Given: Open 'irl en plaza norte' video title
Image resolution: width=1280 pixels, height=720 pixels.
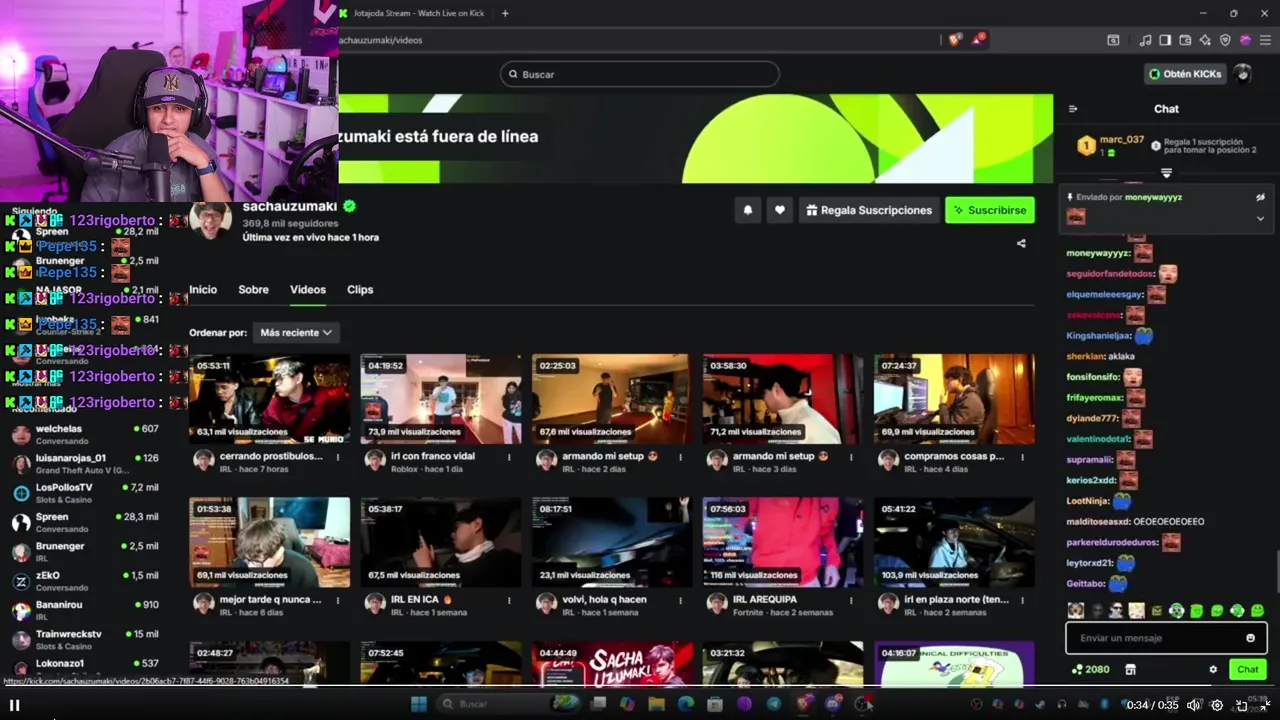Looking at the screenshot, I should (x=956, y=600).
